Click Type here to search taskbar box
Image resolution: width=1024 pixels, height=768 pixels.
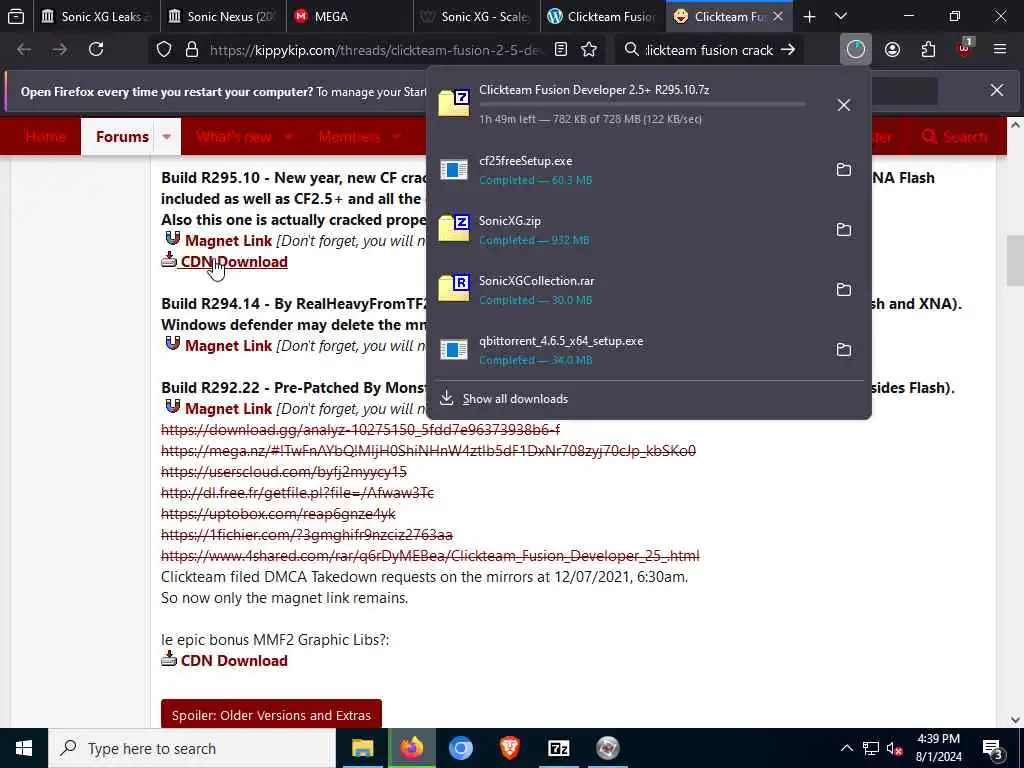point(192,748)
